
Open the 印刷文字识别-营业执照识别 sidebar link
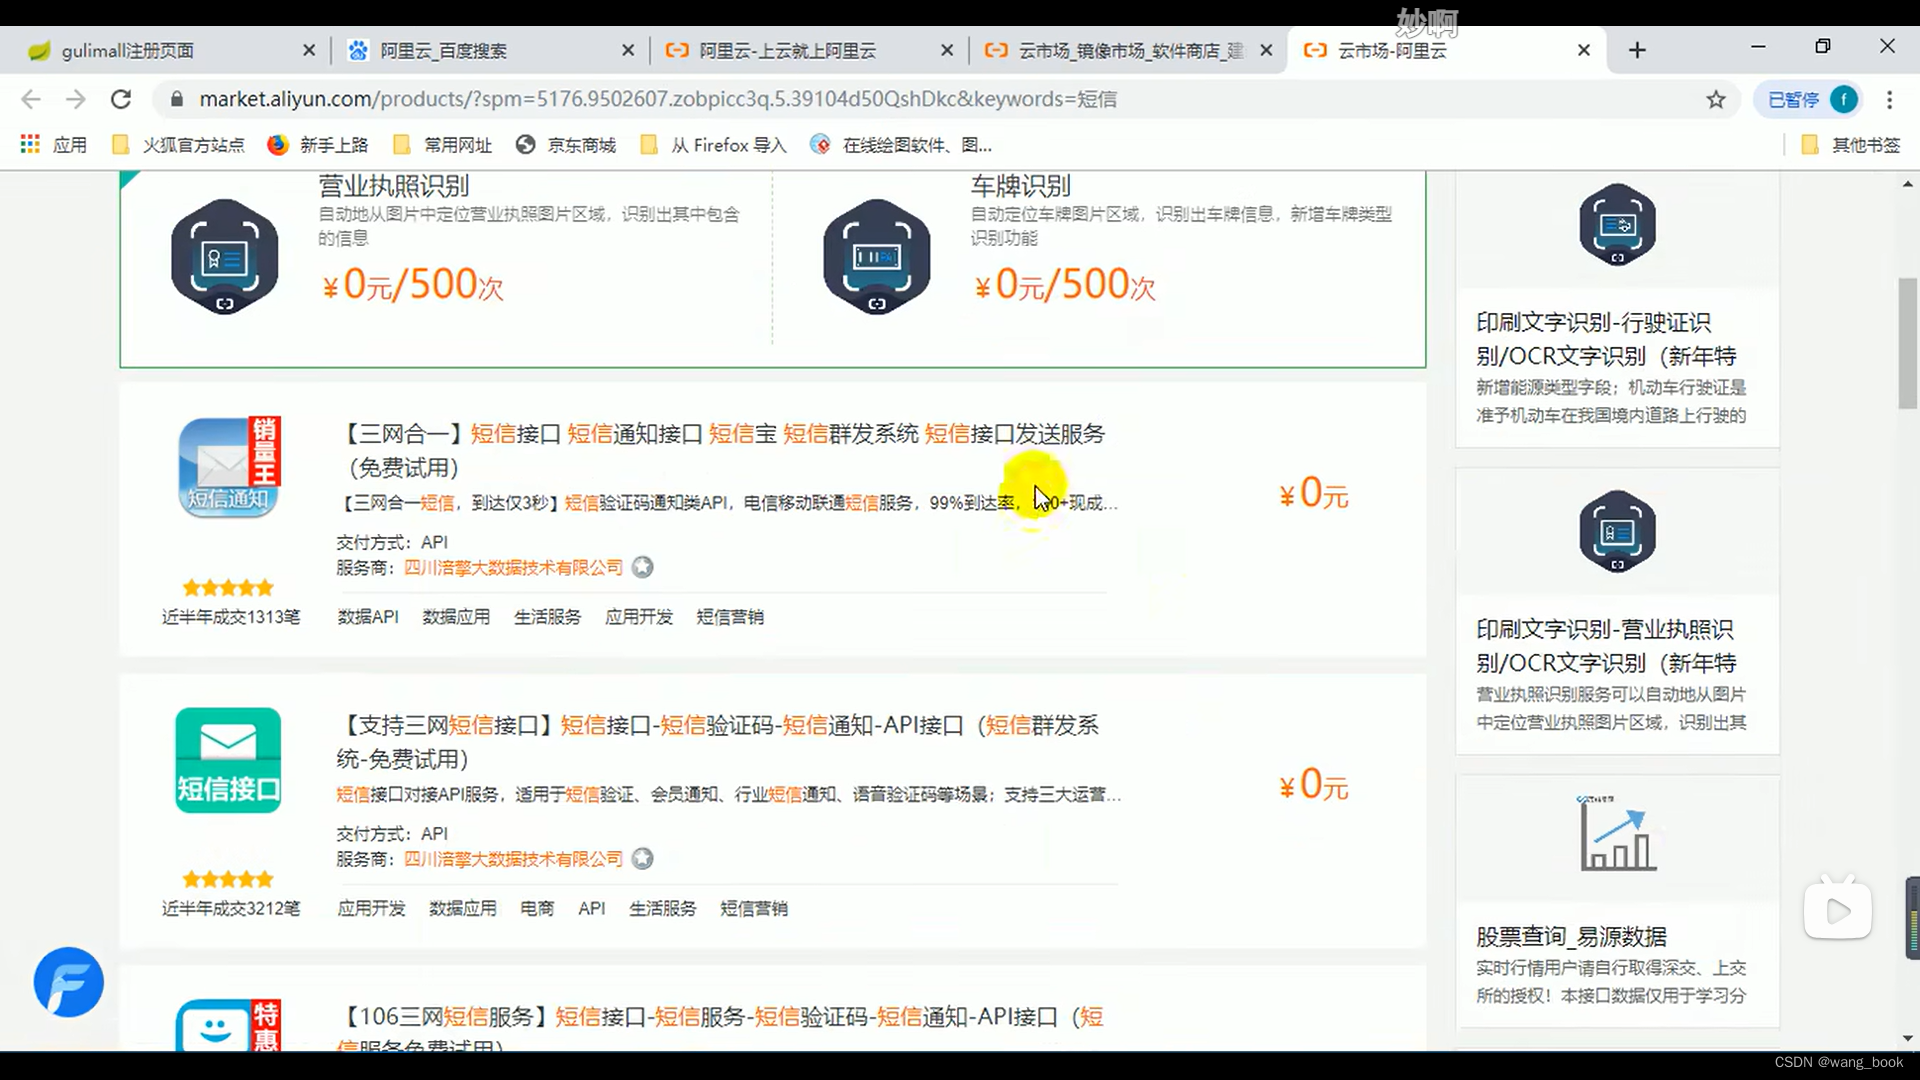point(1606,646)
